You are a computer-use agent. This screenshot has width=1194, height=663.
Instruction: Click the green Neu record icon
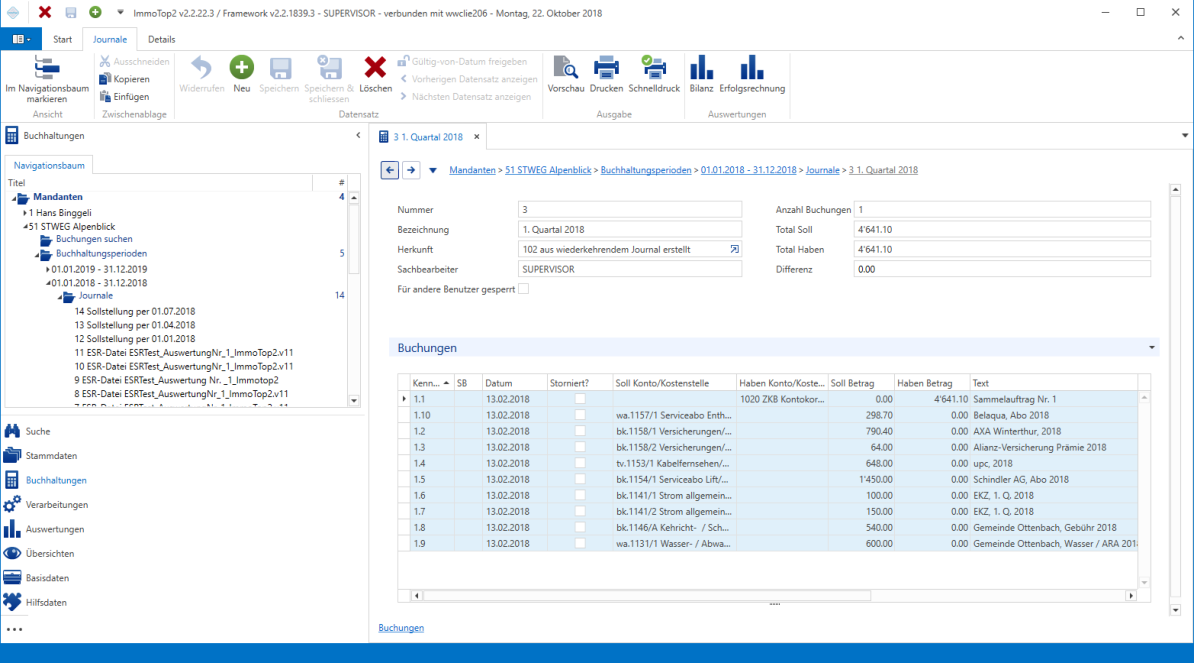241,68
